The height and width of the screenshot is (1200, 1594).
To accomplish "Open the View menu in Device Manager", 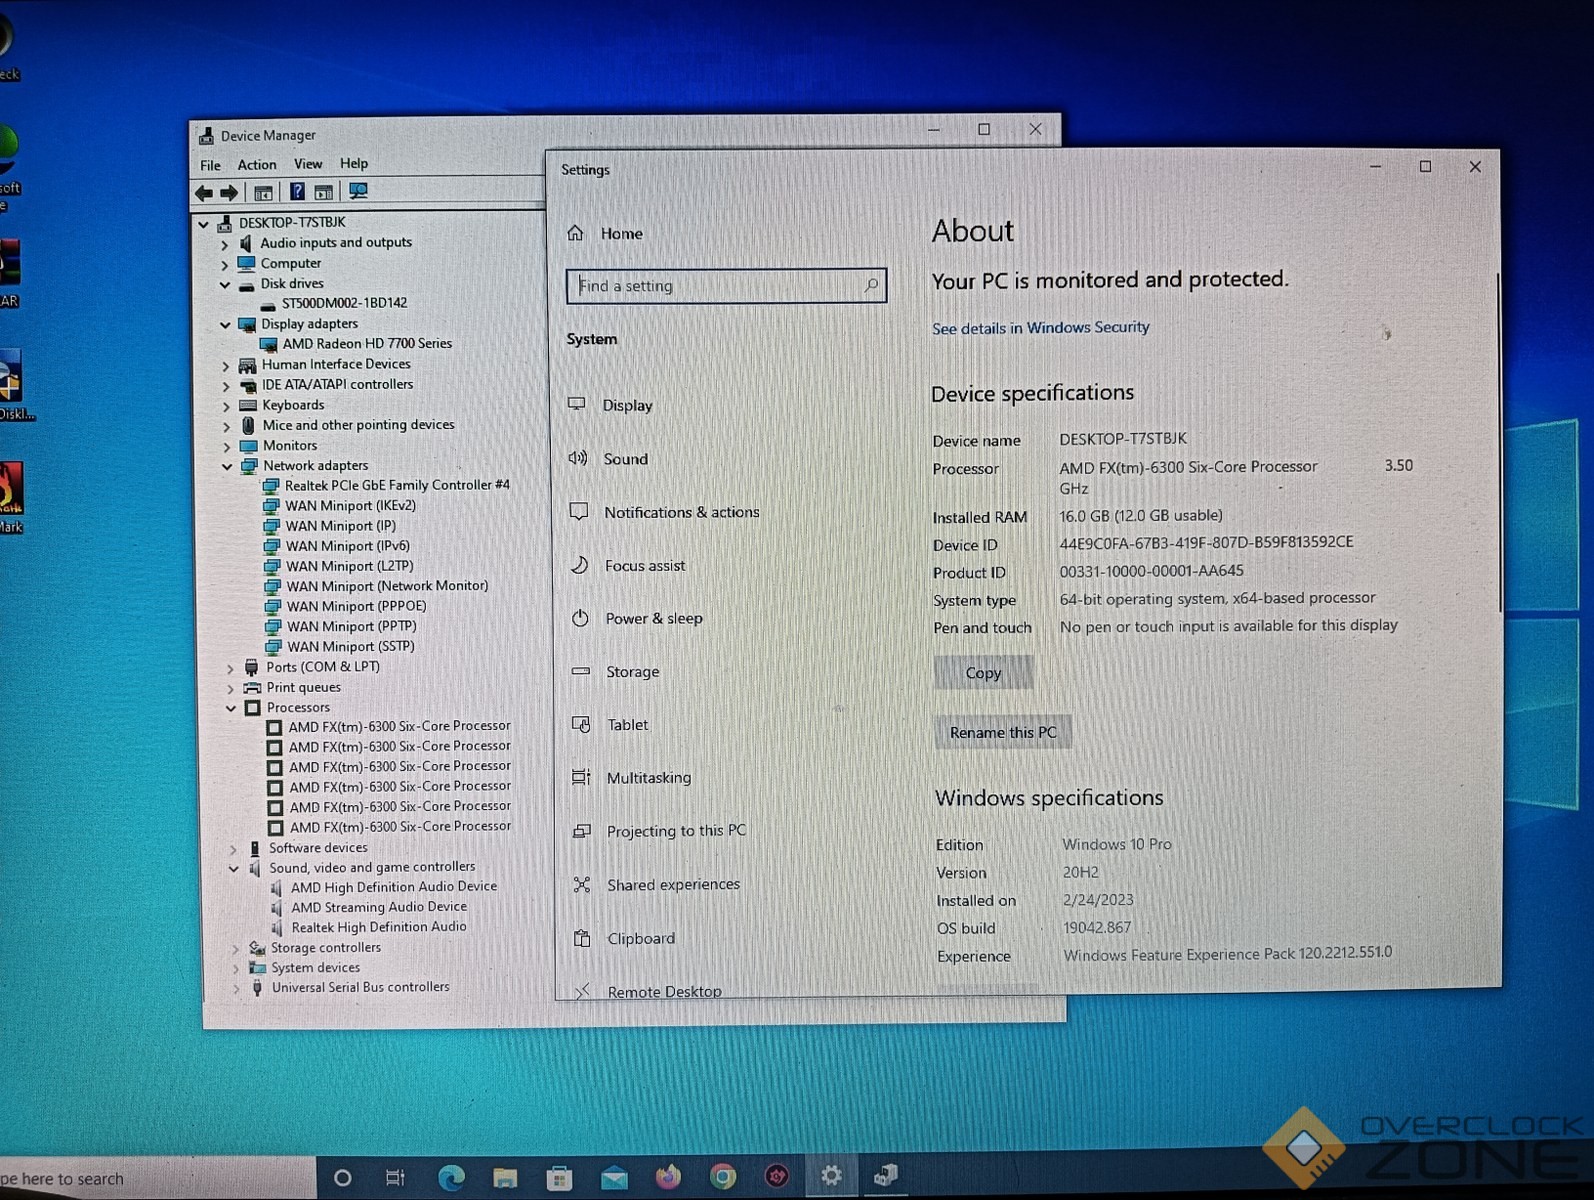I will pyautogui.click(x=308, y=163).
